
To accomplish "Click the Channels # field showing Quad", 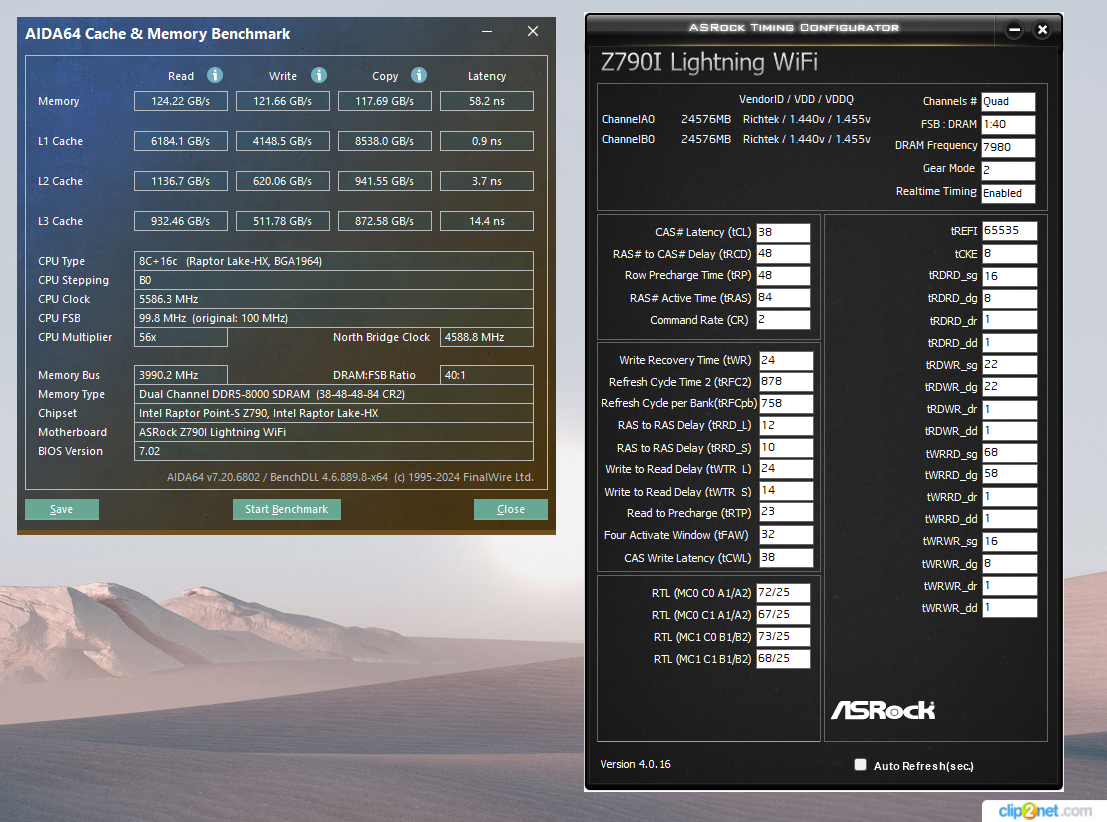I will coord(1008,102).
